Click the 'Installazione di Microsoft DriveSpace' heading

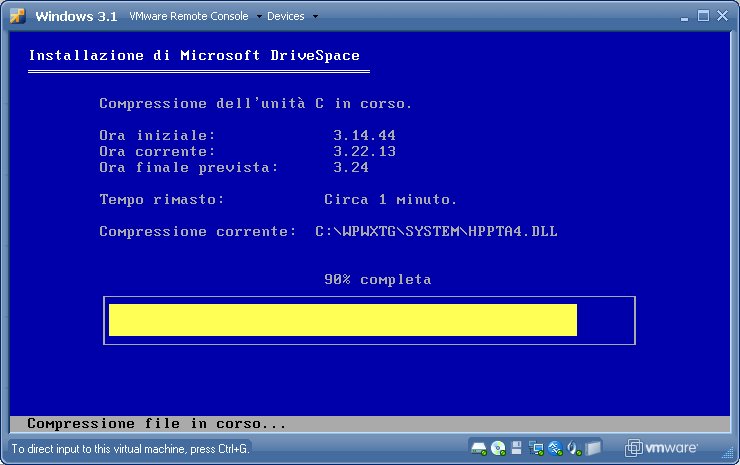(x=194, y=56)
